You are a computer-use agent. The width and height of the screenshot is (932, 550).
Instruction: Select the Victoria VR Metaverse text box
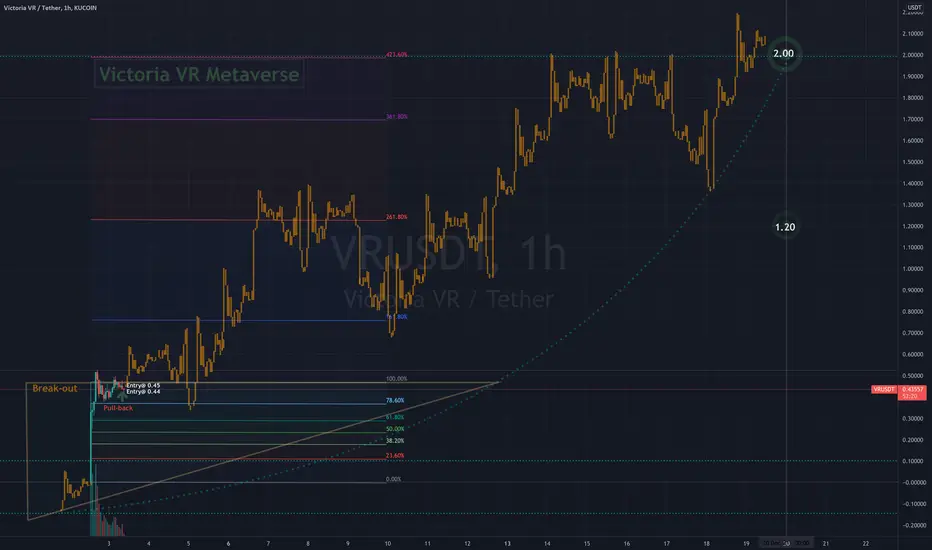coord(199,74)
